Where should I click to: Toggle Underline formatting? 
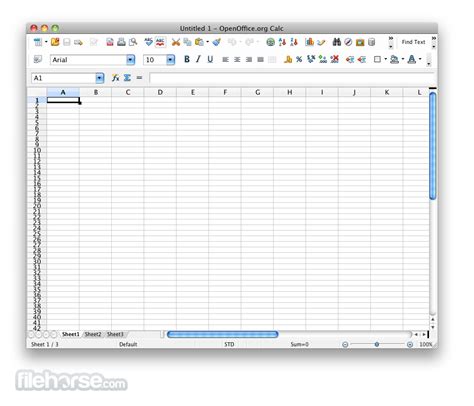pos(210,59)
